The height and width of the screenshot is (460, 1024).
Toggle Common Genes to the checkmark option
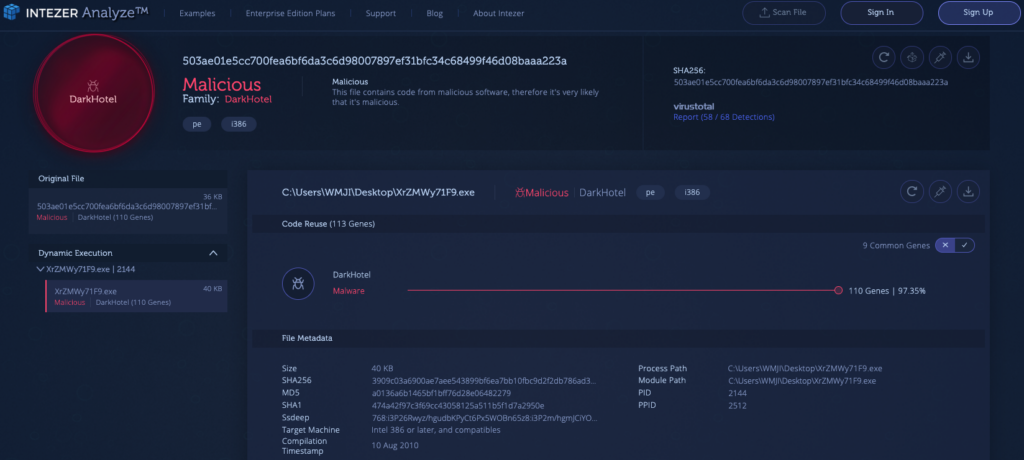tap(964, 245)
